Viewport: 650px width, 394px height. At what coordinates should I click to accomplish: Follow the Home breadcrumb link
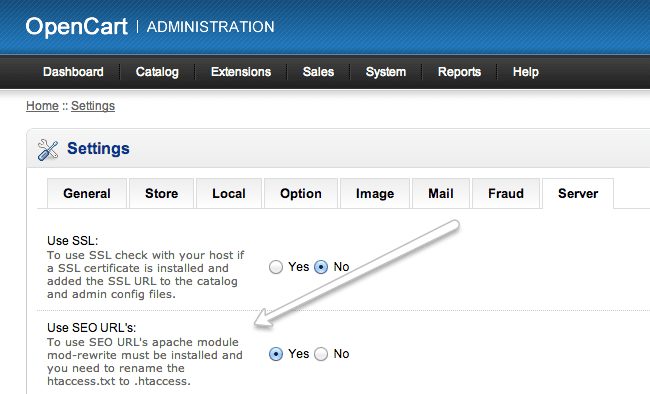42,106
